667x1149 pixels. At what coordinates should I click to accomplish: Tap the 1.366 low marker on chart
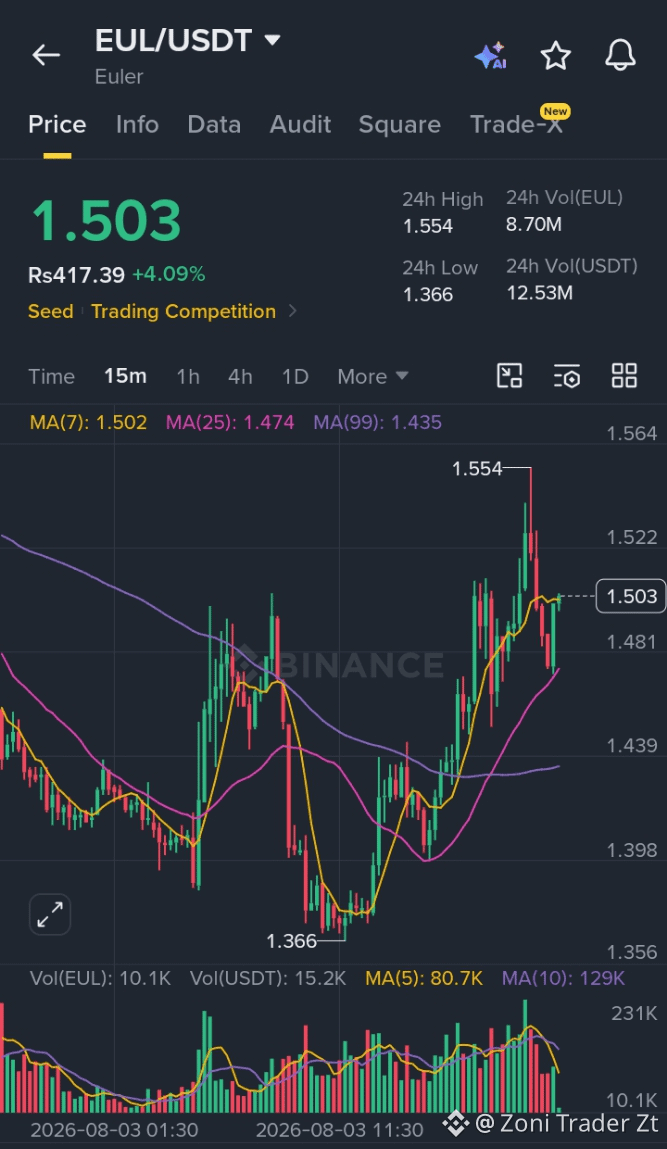[292, 941]
